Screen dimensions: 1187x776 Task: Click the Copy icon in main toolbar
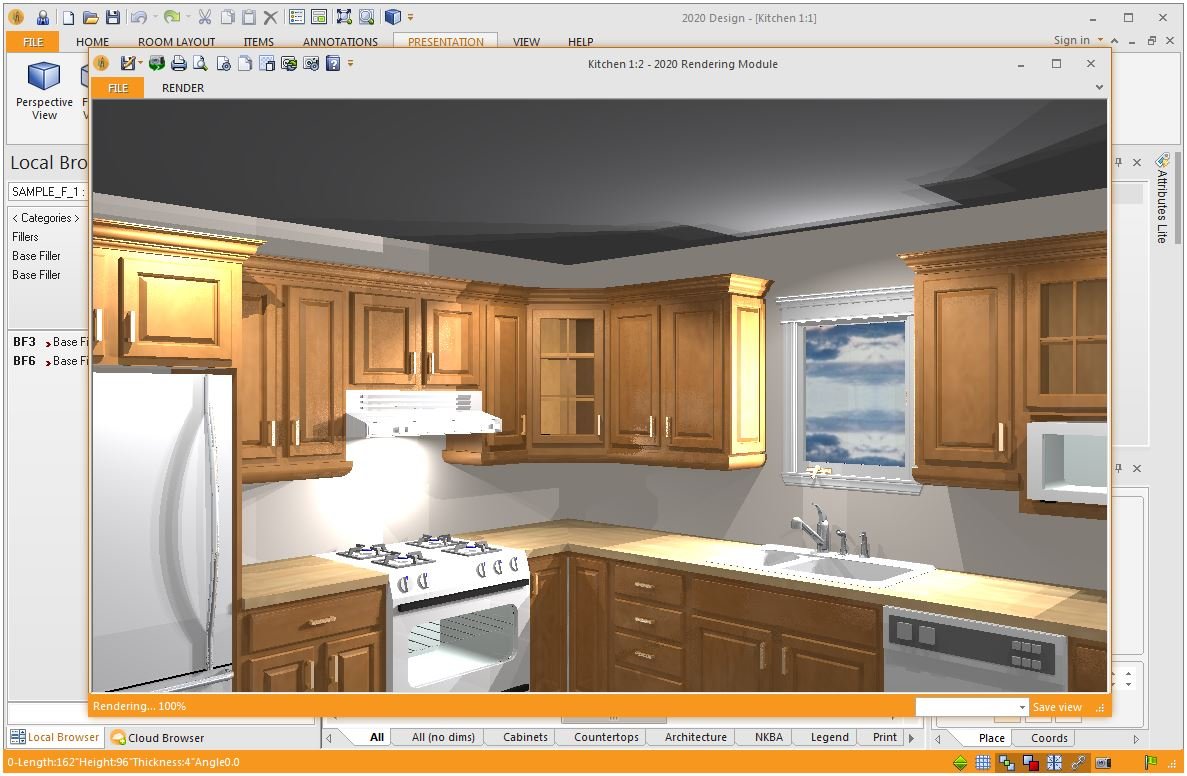(x=227, y=17)
